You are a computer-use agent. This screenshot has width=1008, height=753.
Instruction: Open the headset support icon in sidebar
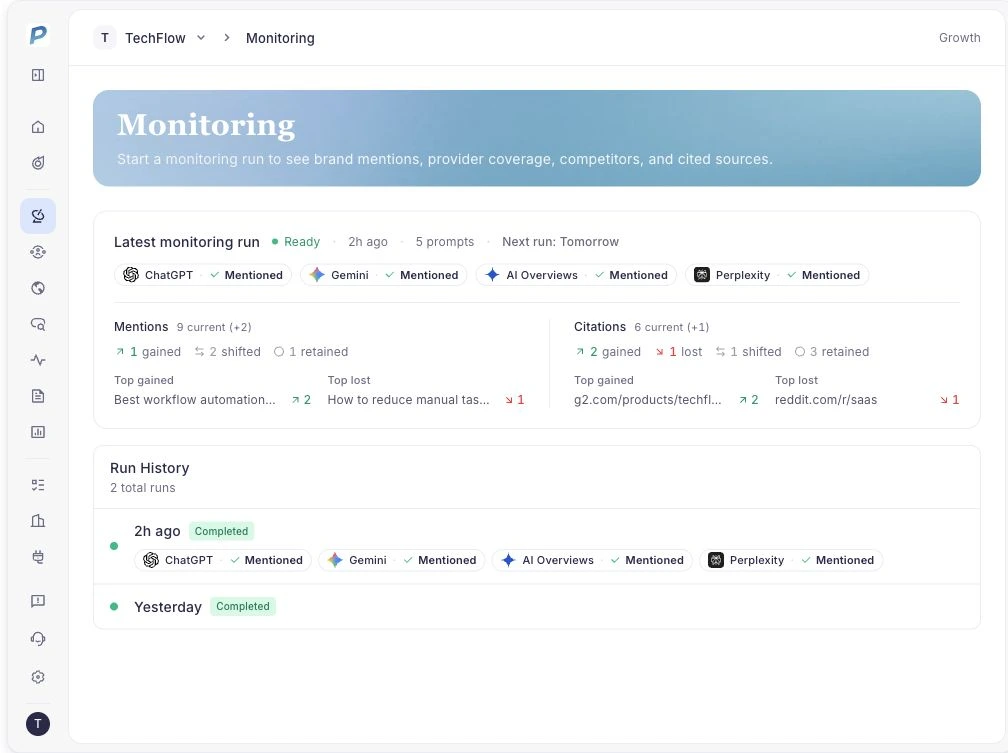click(38, 639)
